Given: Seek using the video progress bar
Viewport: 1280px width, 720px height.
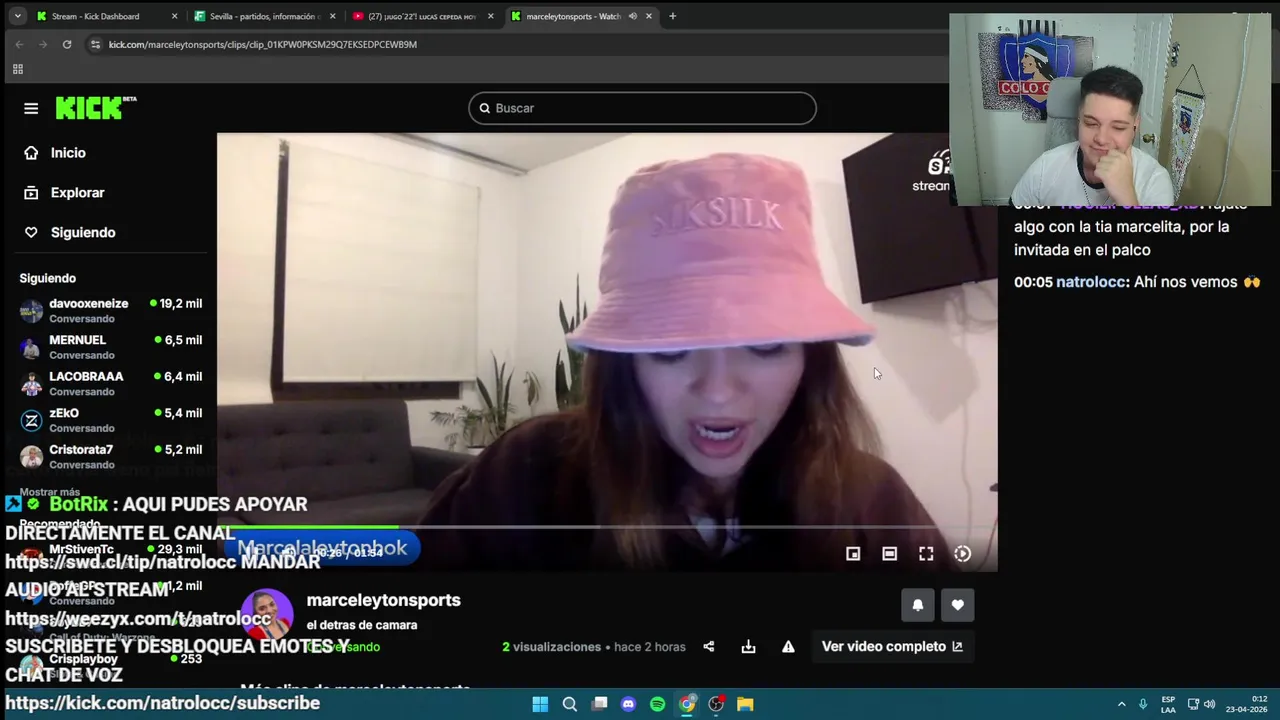Looking at the screenshot, I should [606, 527].
